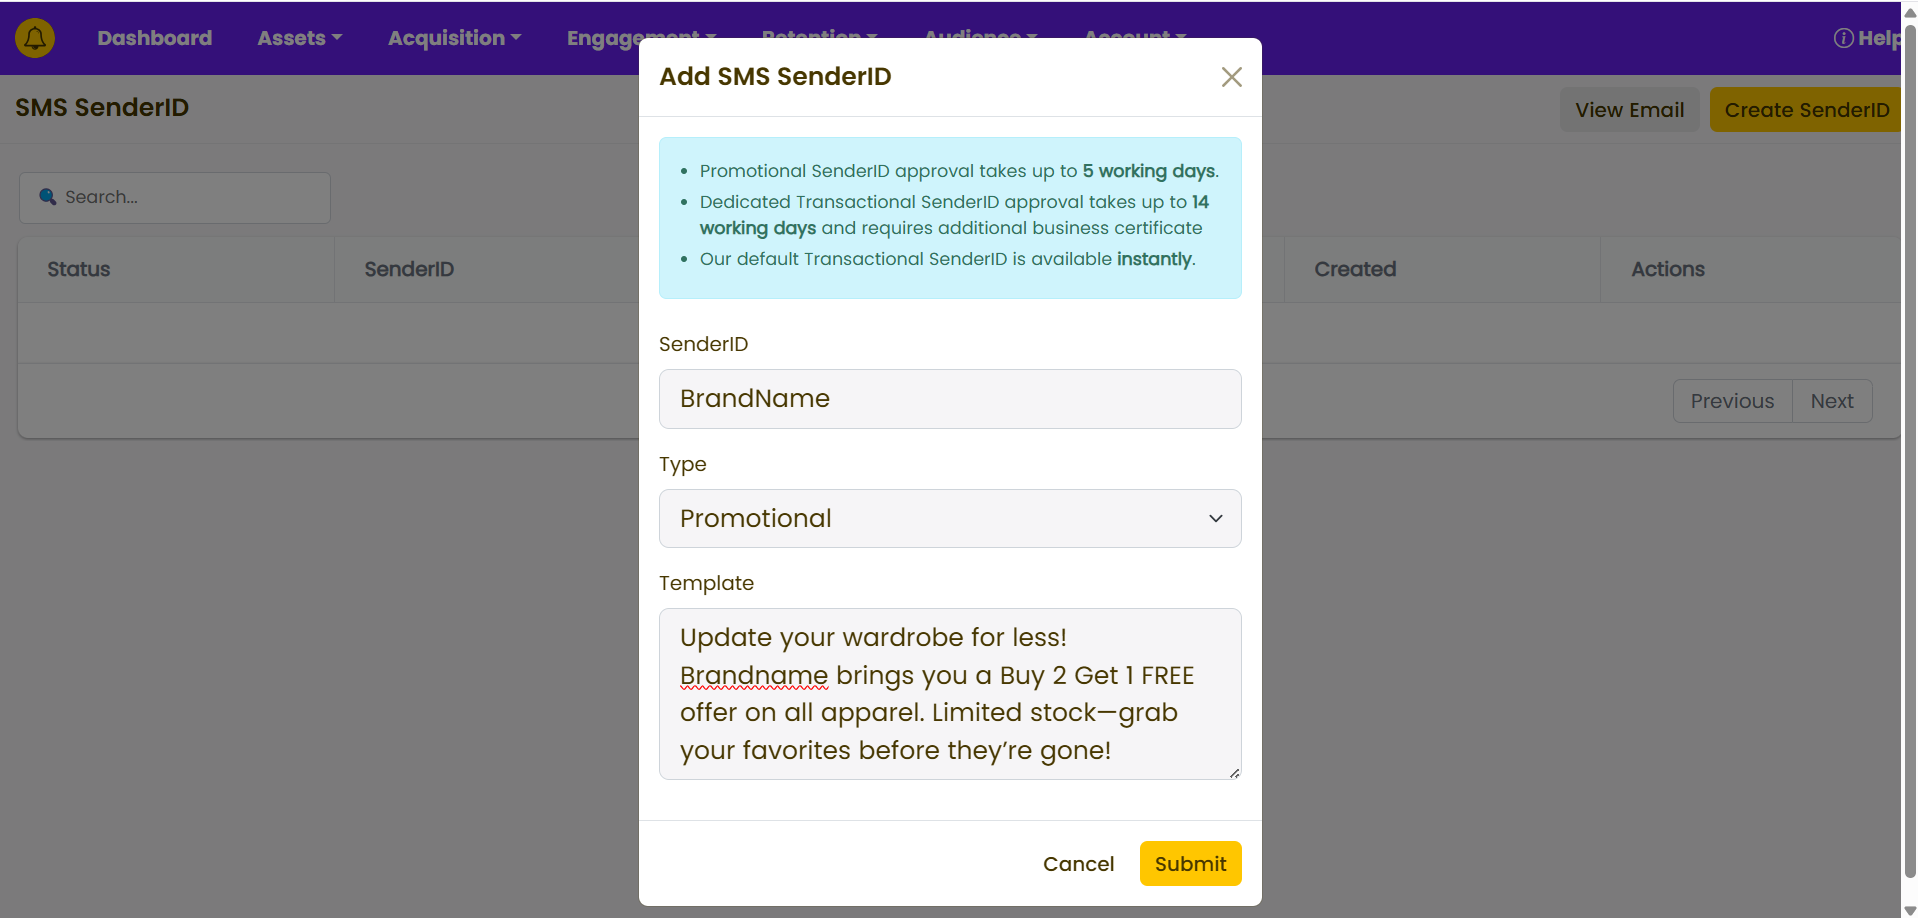This screenshot has height=918, width=1918.
Task: Focus the SenderID input with BrandName
Action: click(949, 399)
